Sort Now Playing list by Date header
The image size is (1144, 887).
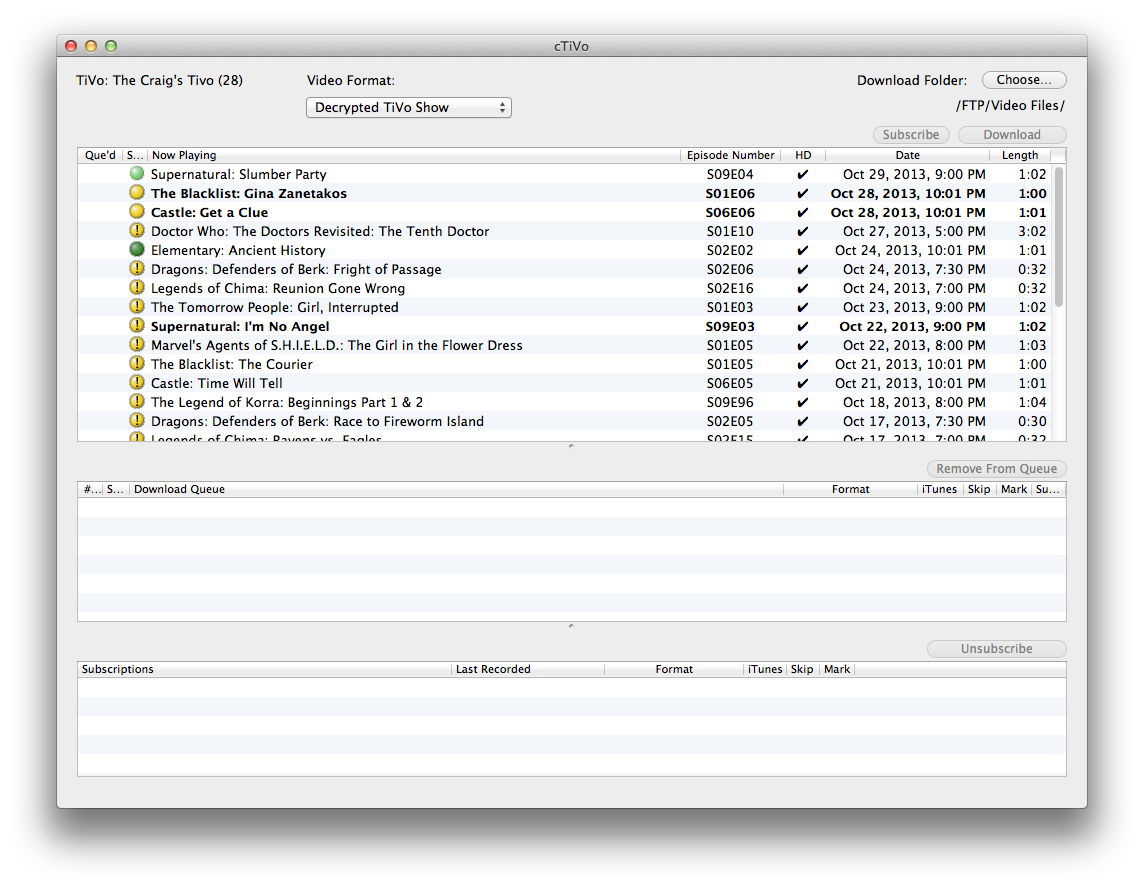pyautogui.click(x=908, y=155)
